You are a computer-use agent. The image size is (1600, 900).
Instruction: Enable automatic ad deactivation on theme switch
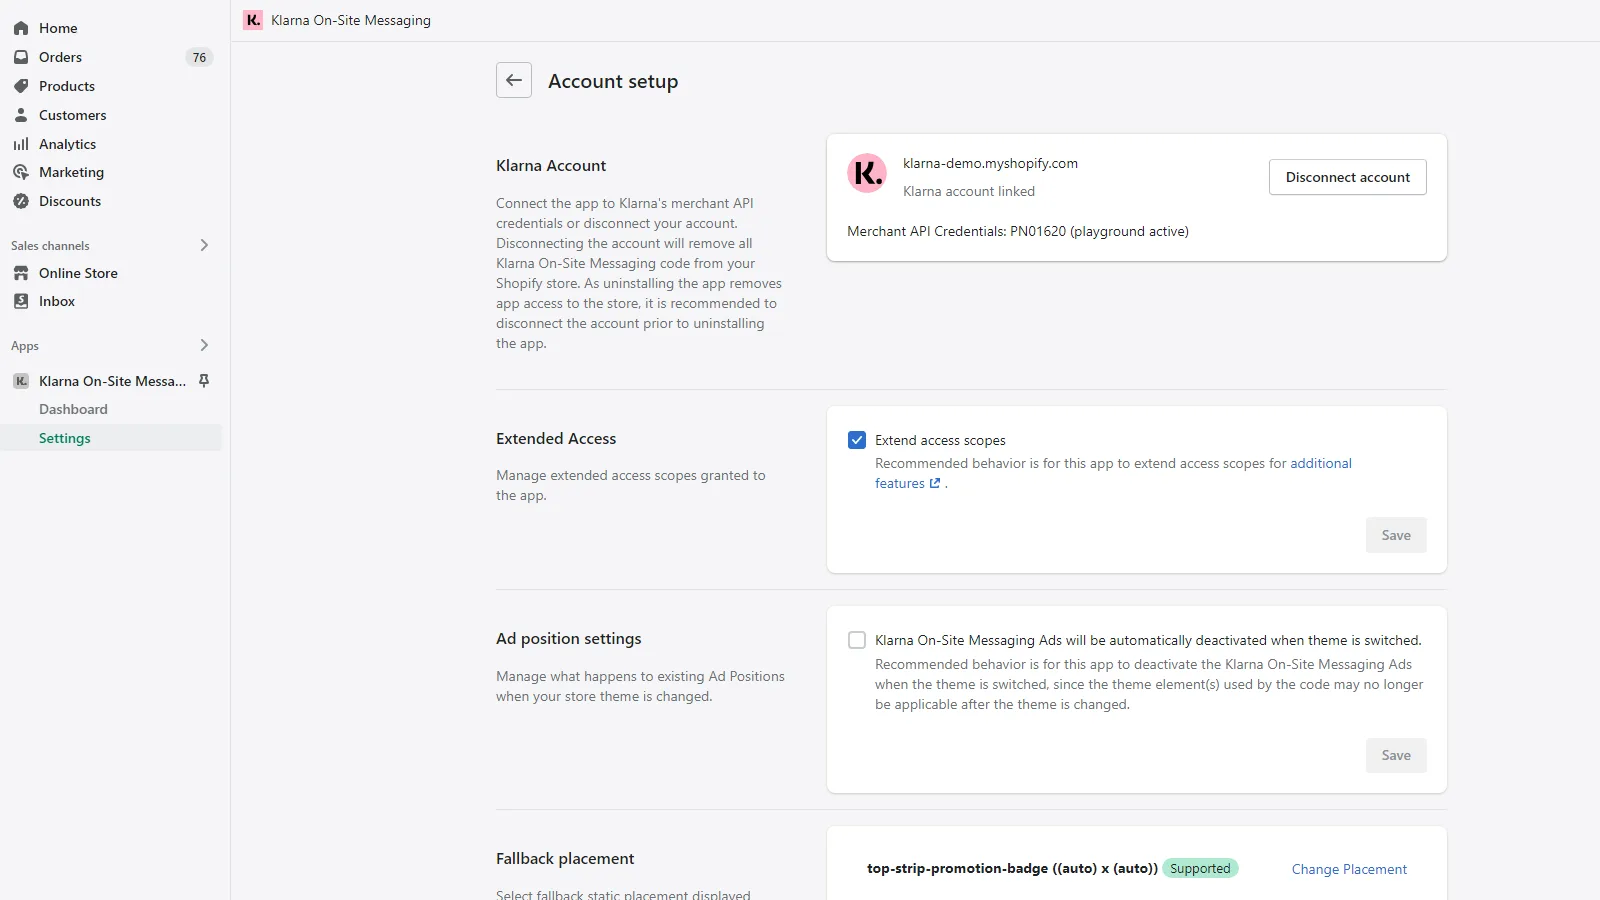pos(857,640)
